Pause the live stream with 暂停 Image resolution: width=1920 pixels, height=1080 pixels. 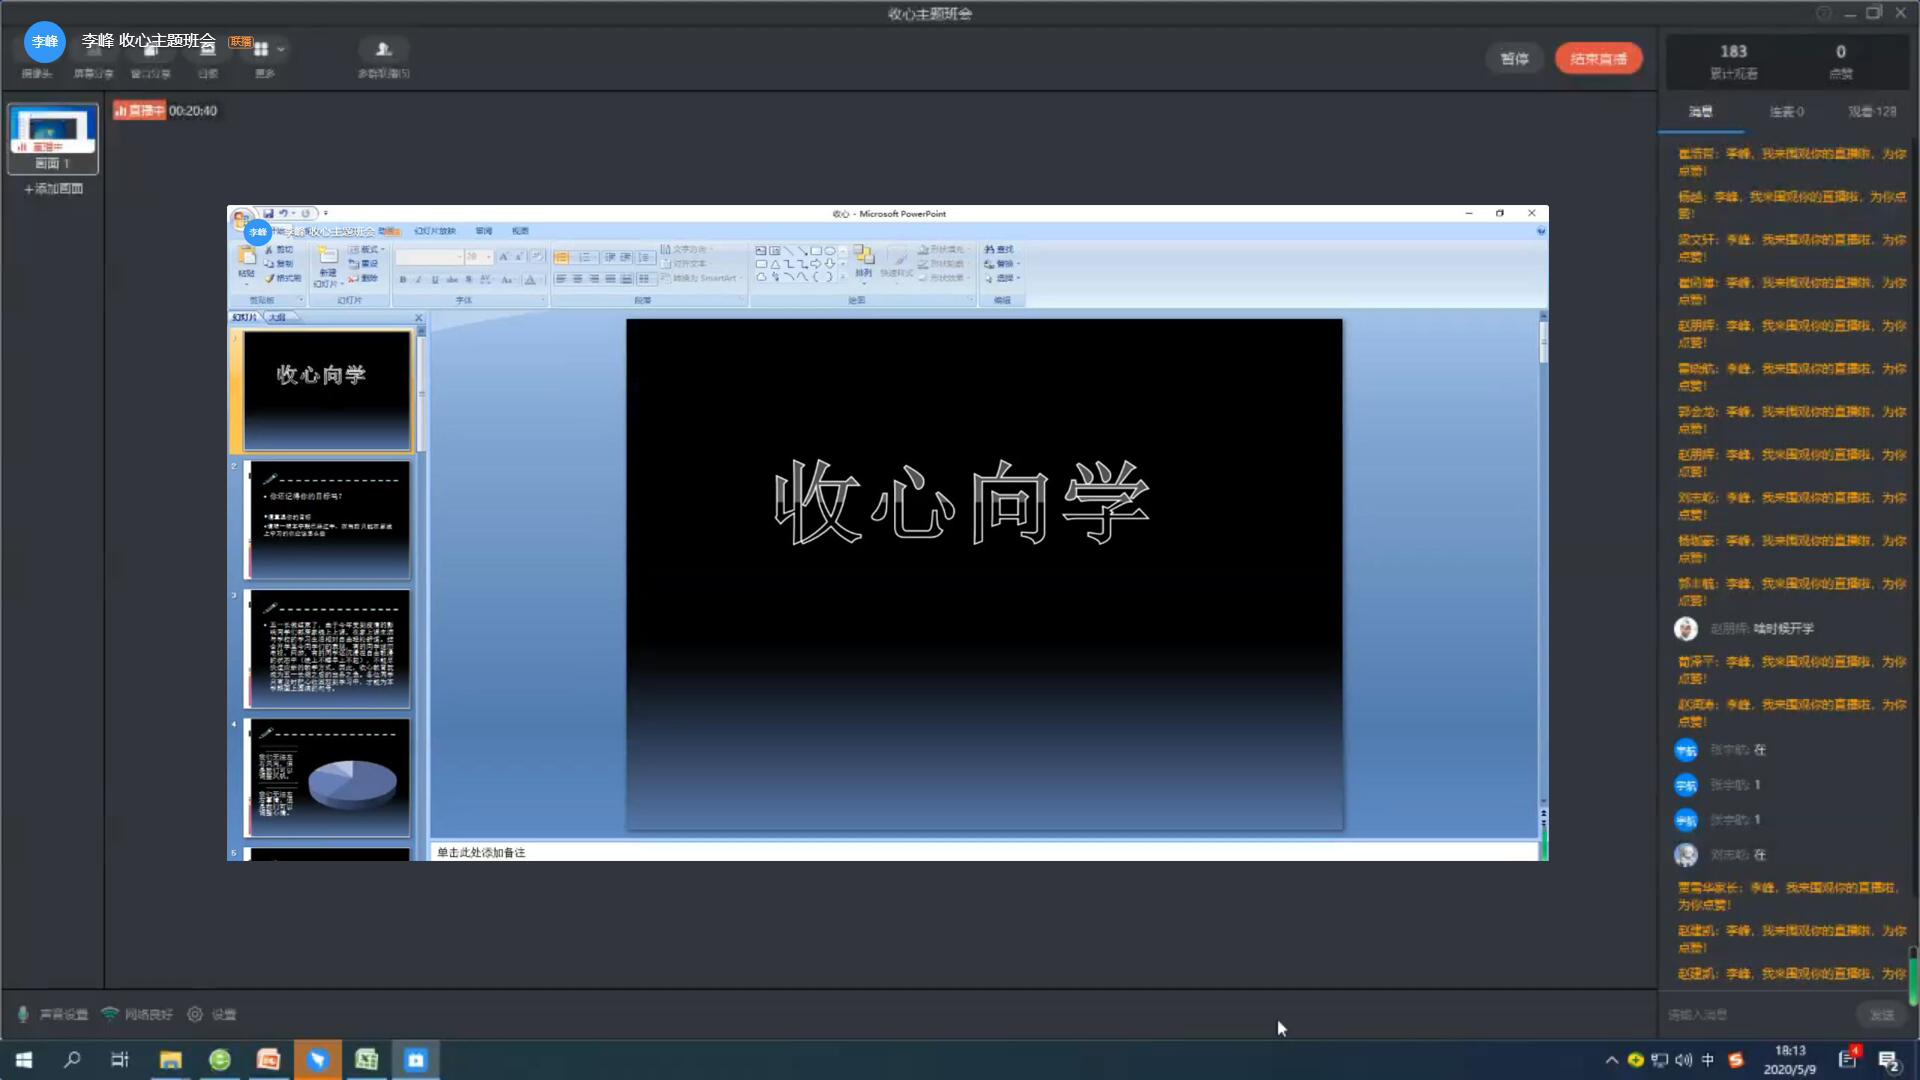pos(1515,59)
